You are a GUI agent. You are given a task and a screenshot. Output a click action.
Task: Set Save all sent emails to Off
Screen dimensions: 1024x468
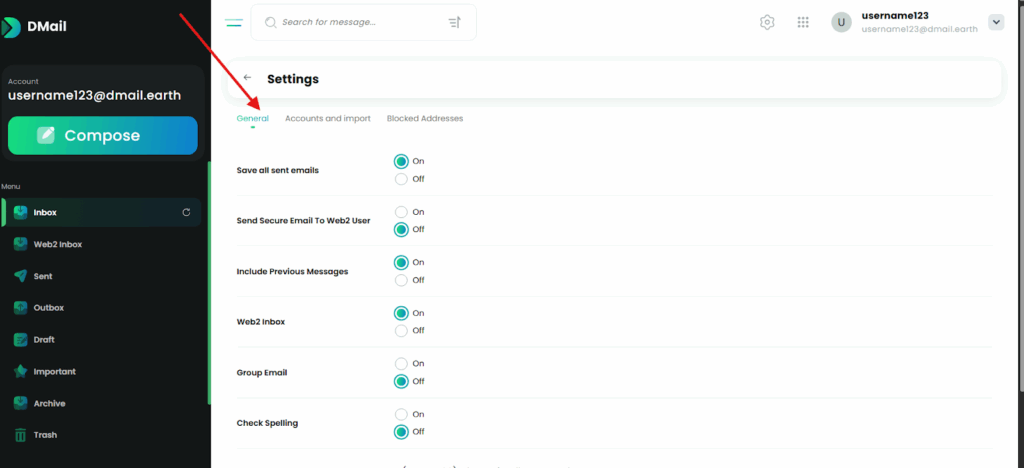(x=401, y=179)
